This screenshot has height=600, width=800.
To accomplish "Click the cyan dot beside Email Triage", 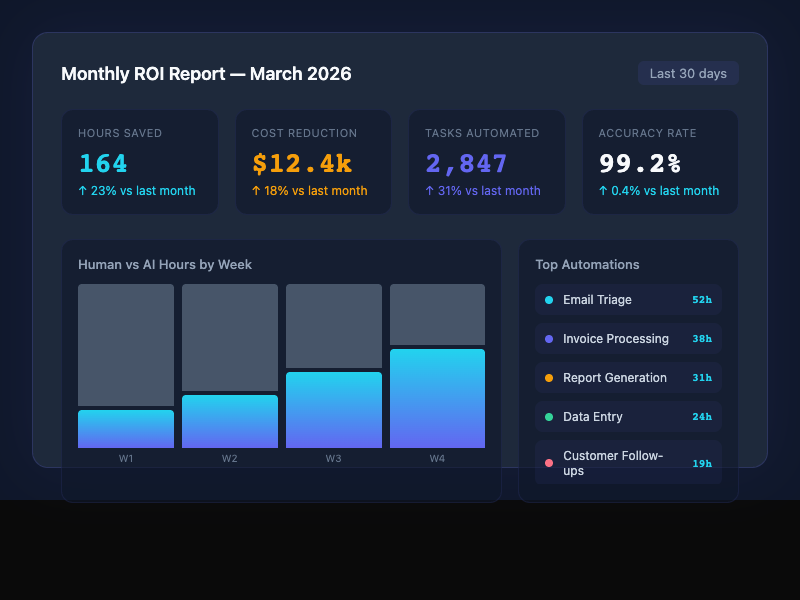I will pyautogui.click(x=549, y=300).
